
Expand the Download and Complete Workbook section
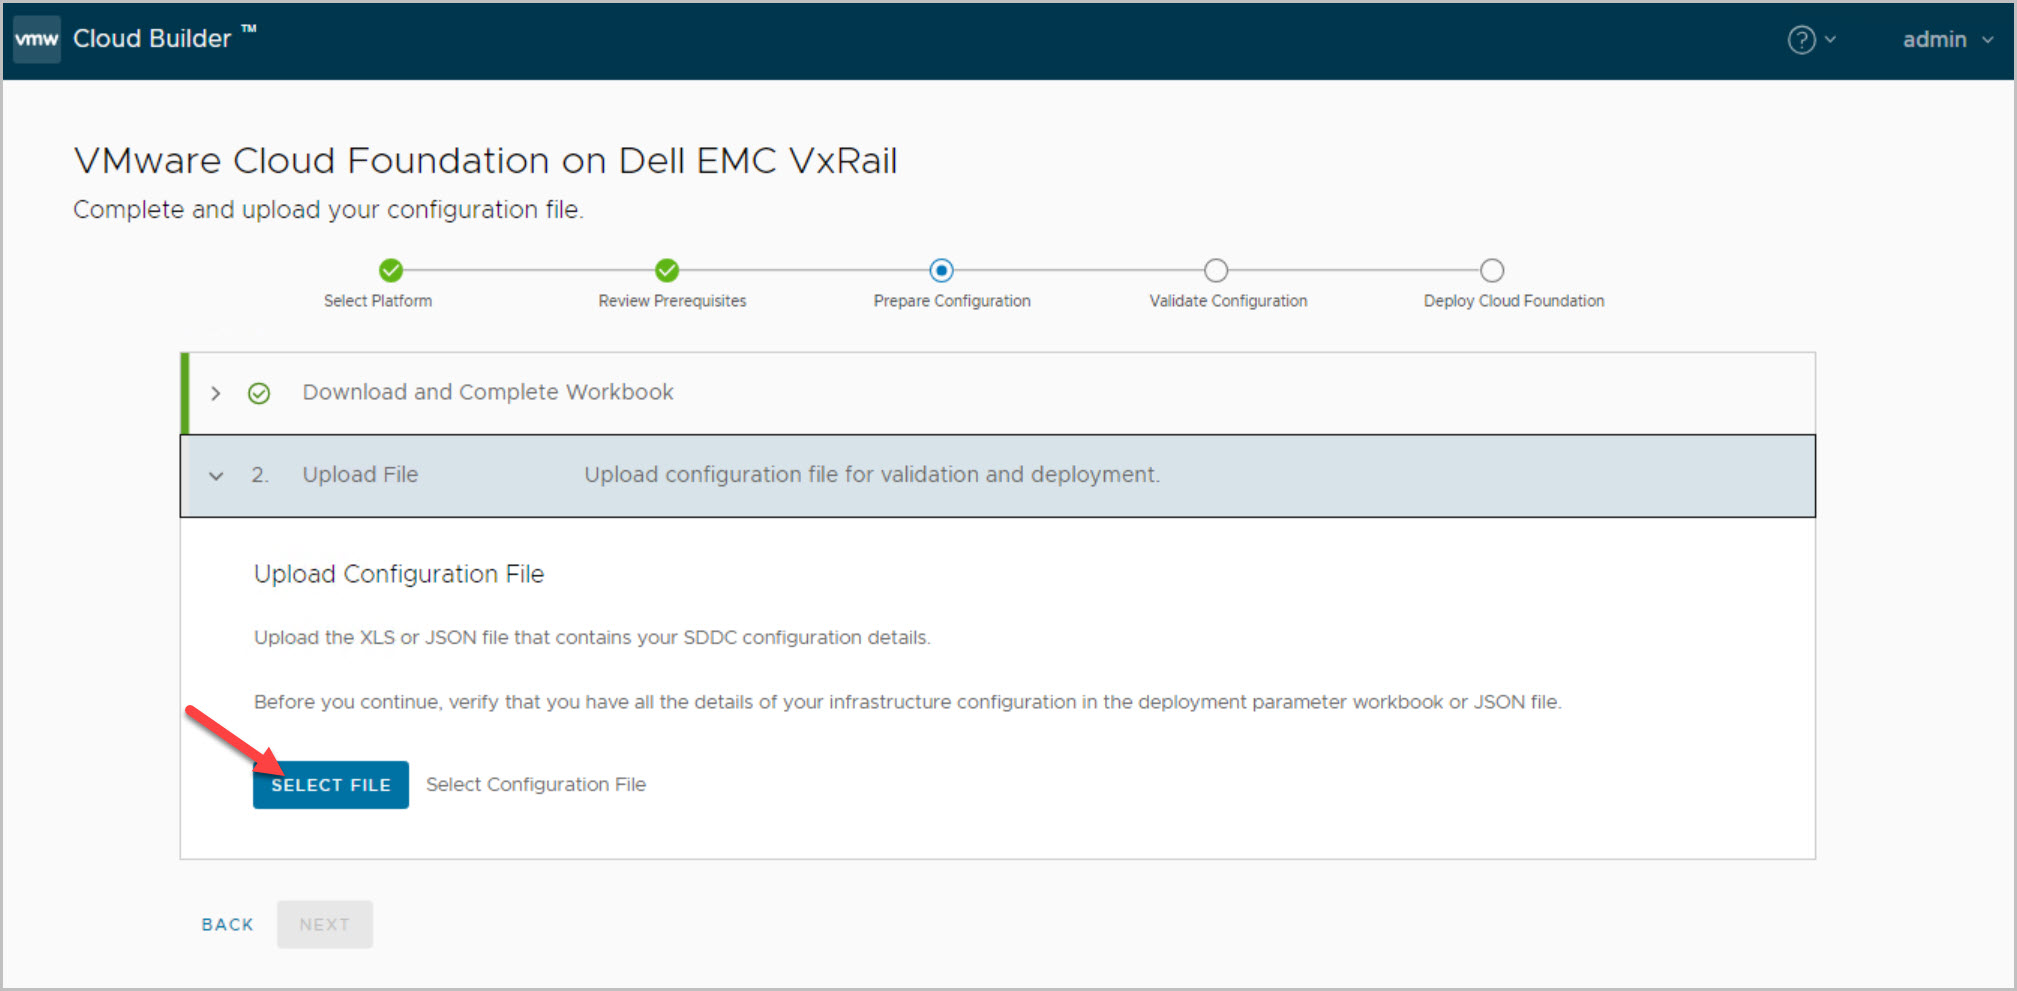216,393
